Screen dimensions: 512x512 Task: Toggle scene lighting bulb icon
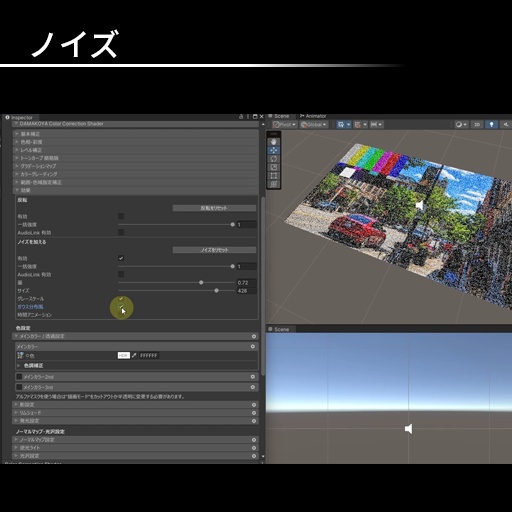click(x=491, y=125)
